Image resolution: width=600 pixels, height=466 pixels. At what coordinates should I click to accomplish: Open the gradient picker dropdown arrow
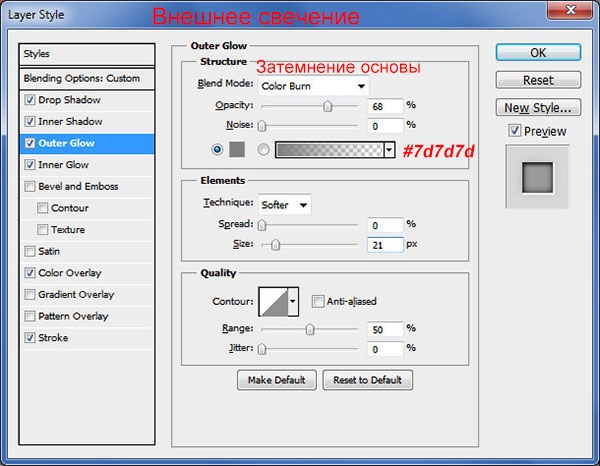tap(389, 150)
